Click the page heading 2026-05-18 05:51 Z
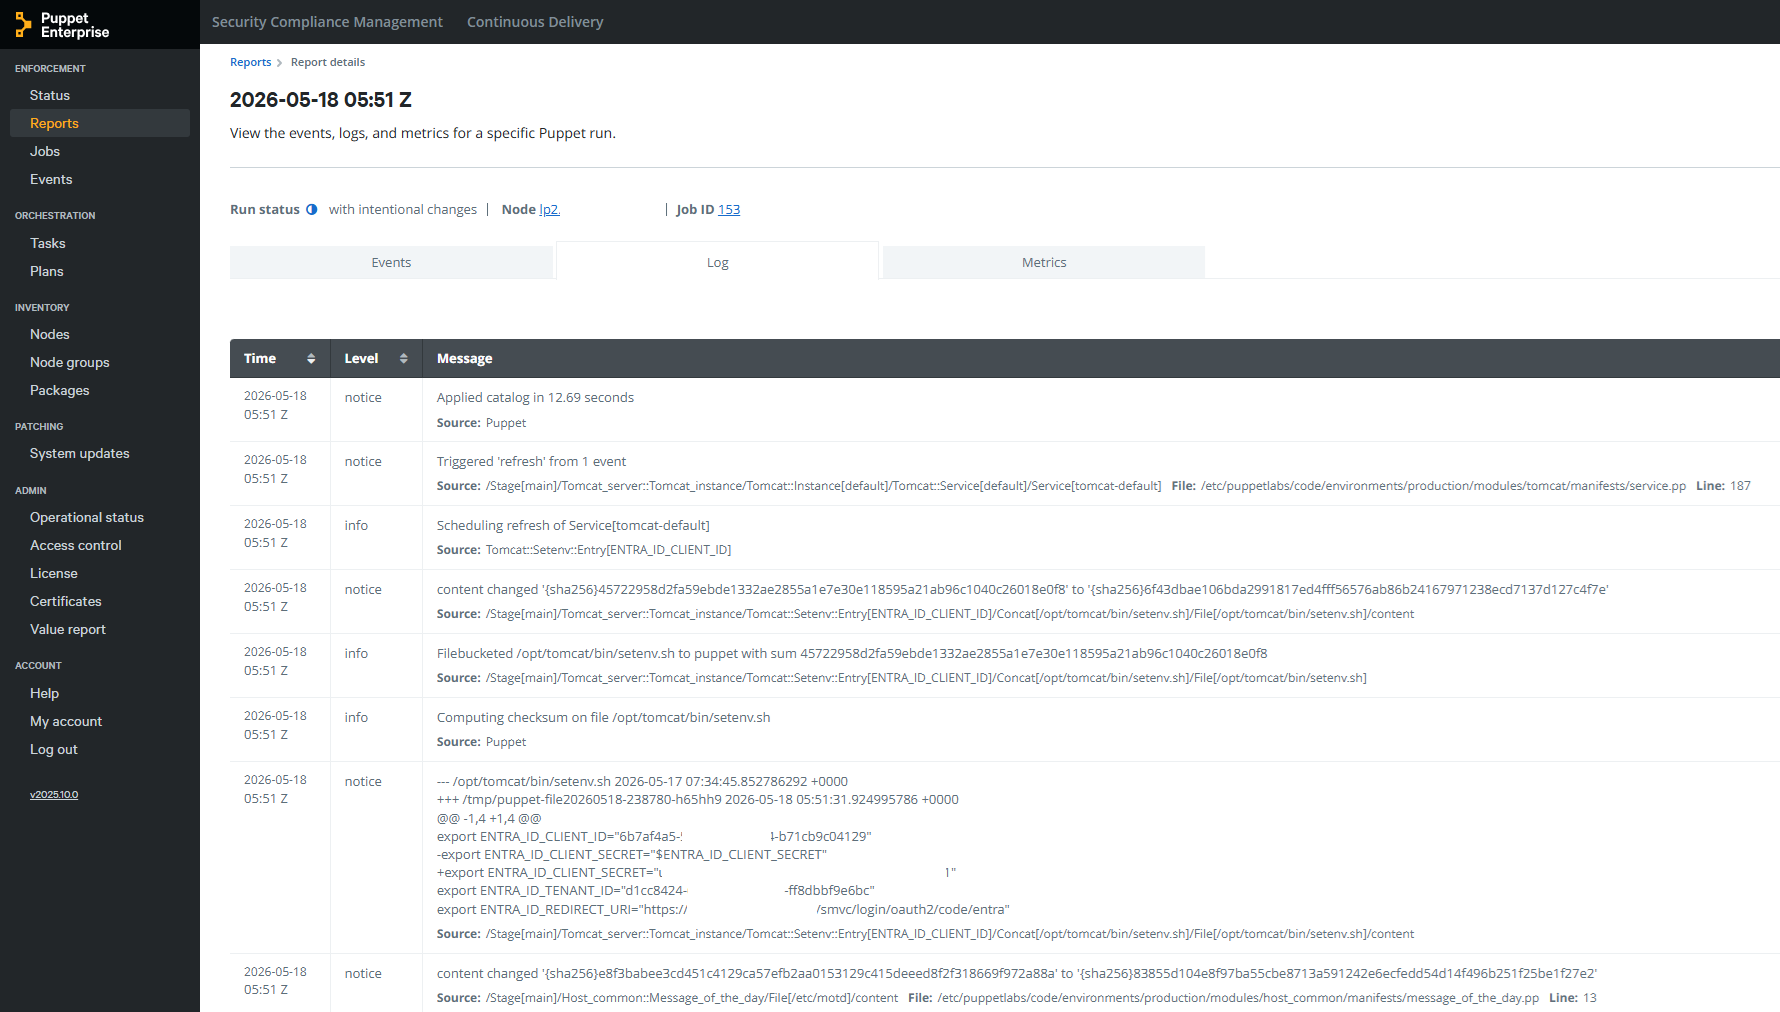 (321, 100)
